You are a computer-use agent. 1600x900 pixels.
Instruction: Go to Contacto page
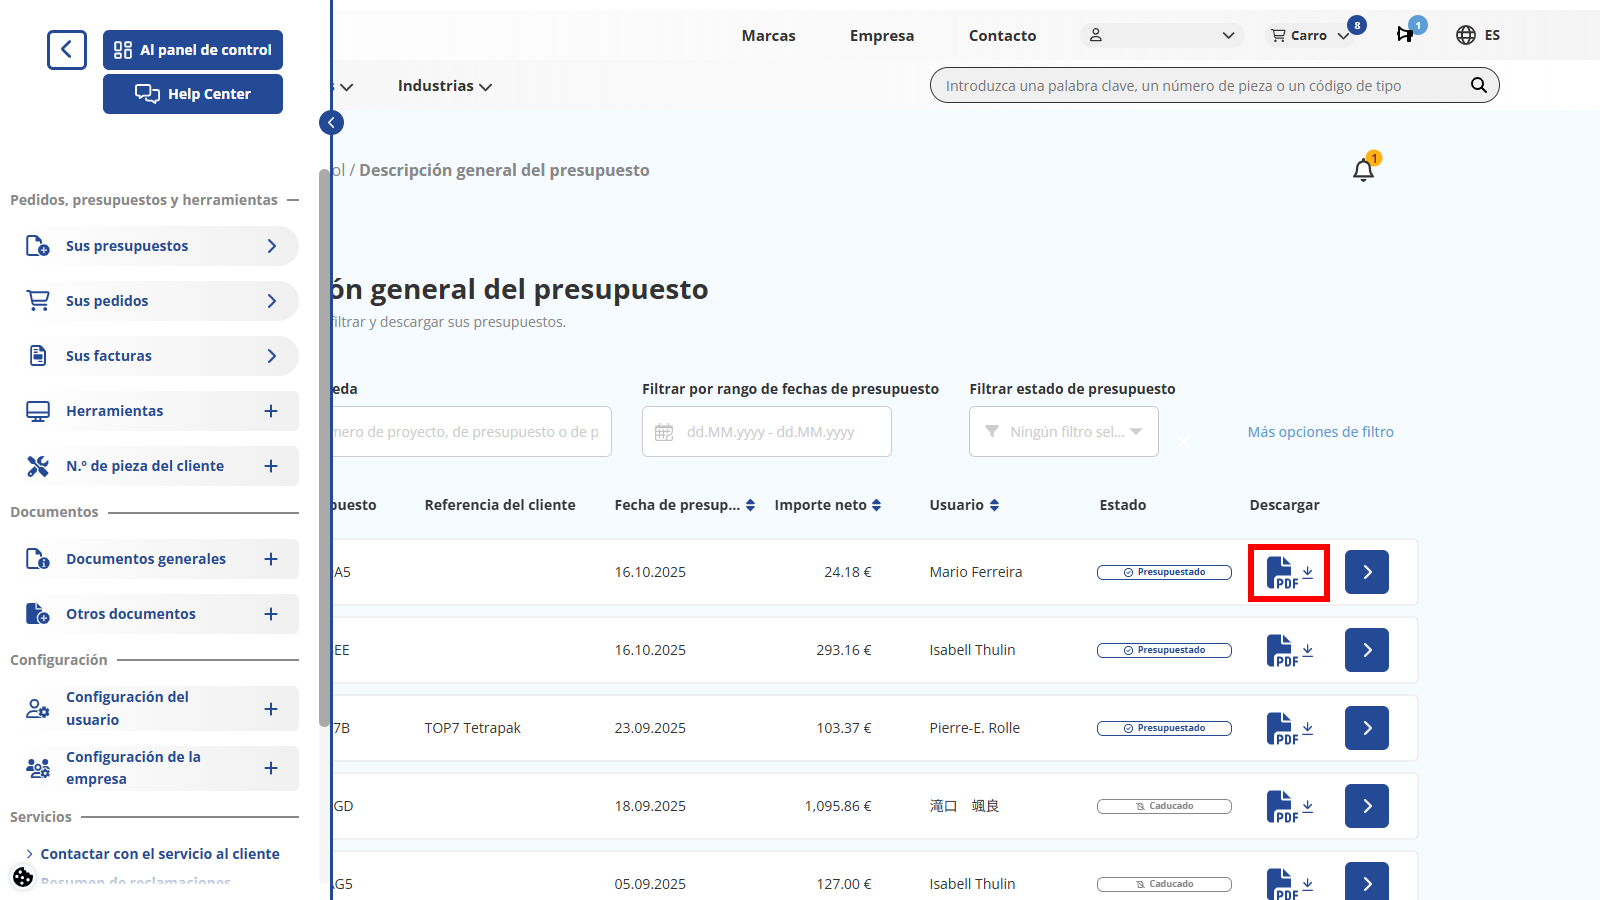tap(1002, 36)
